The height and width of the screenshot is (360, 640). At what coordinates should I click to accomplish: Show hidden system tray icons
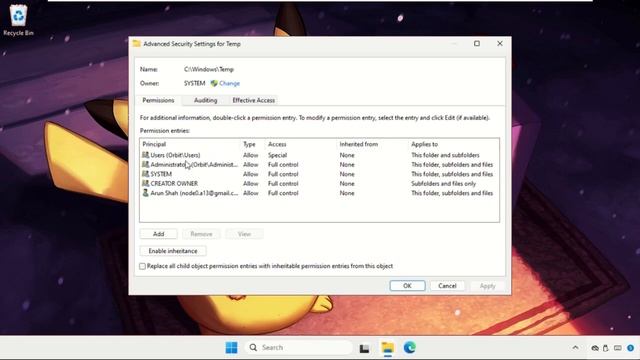coord(576,348)
